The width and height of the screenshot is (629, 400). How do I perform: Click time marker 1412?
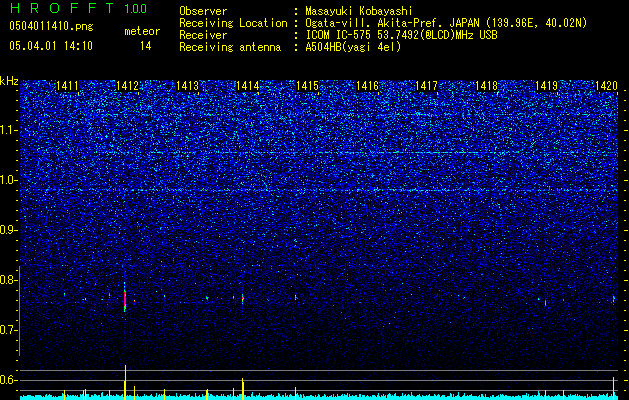(128, 86)
